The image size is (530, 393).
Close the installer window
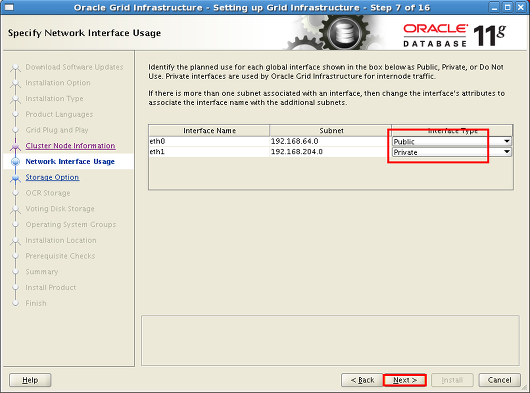(x=521, y=7)
